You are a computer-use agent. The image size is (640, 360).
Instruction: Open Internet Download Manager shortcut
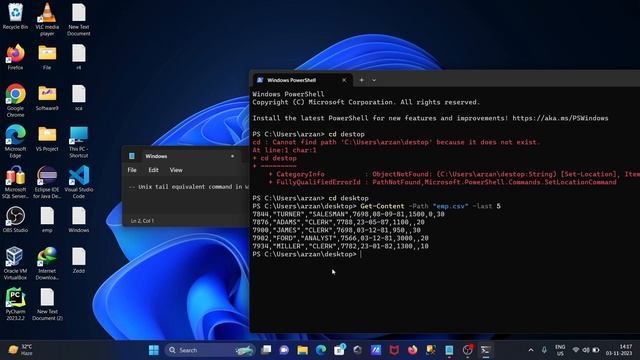[x=47, y=264]
